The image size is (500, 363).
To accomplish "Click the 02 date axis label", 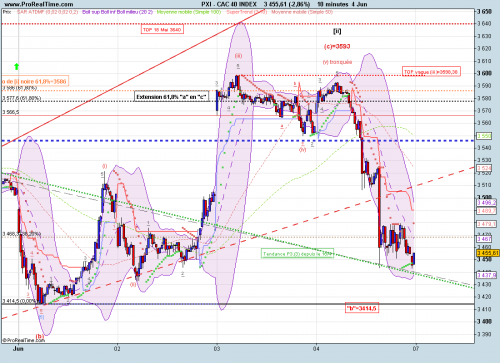I will (117, 349).
